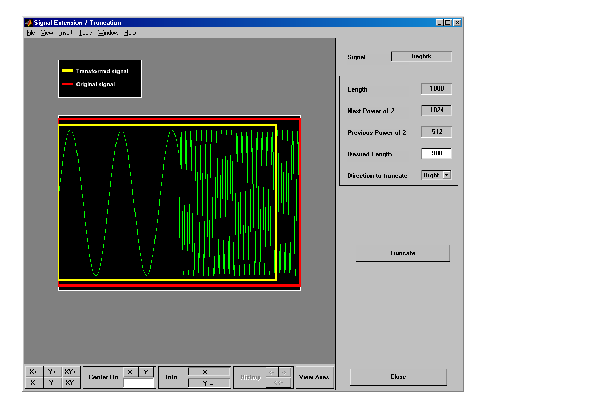Toggle Center On Y button
Viewport: 600px width, 413px height.
coord(146,372)
